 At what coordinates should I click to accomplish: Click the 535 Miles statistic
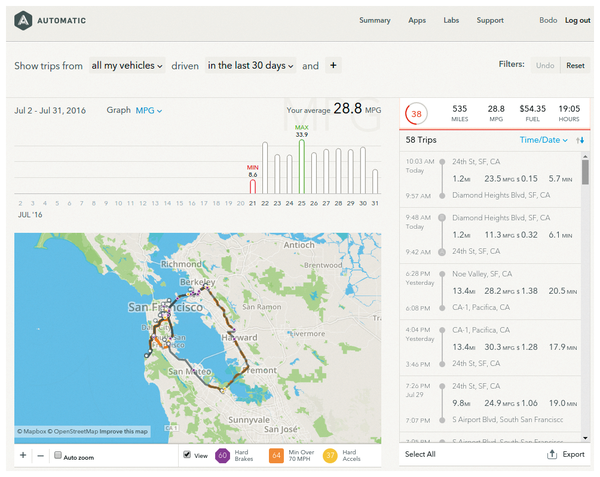point(460,113)
